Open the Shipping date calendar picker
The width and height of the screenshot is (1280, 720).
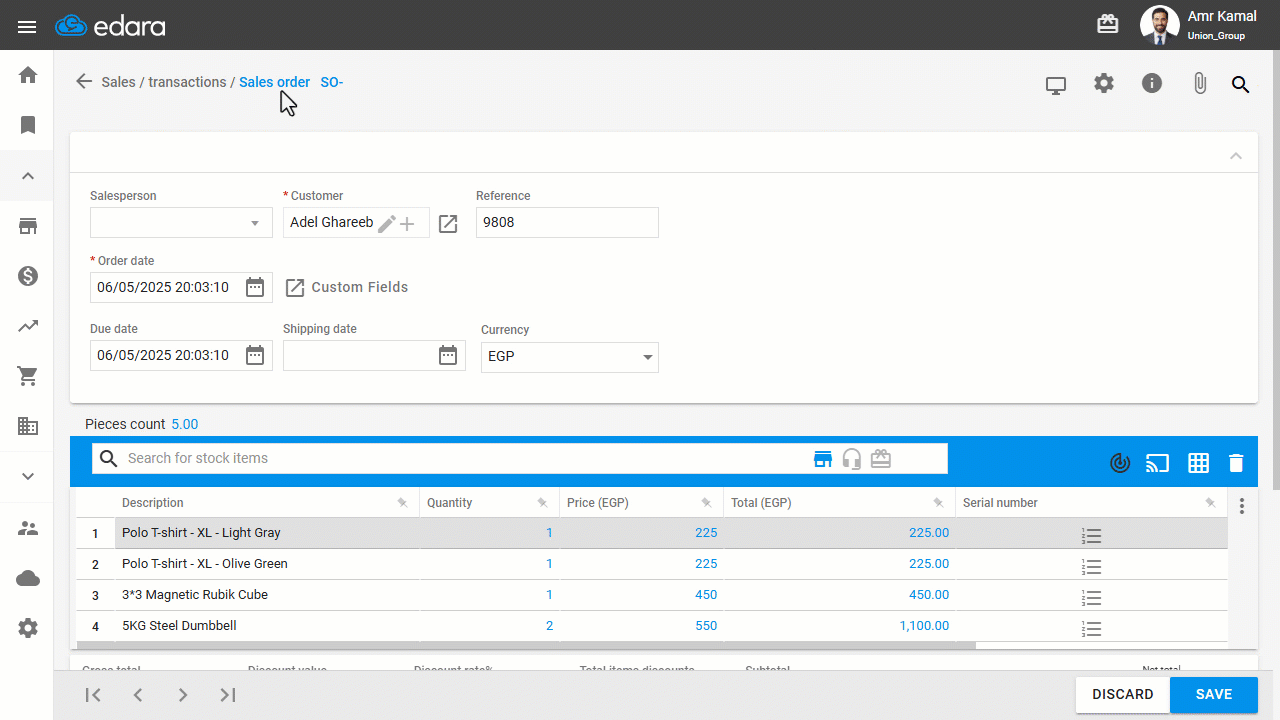[448, 355]
